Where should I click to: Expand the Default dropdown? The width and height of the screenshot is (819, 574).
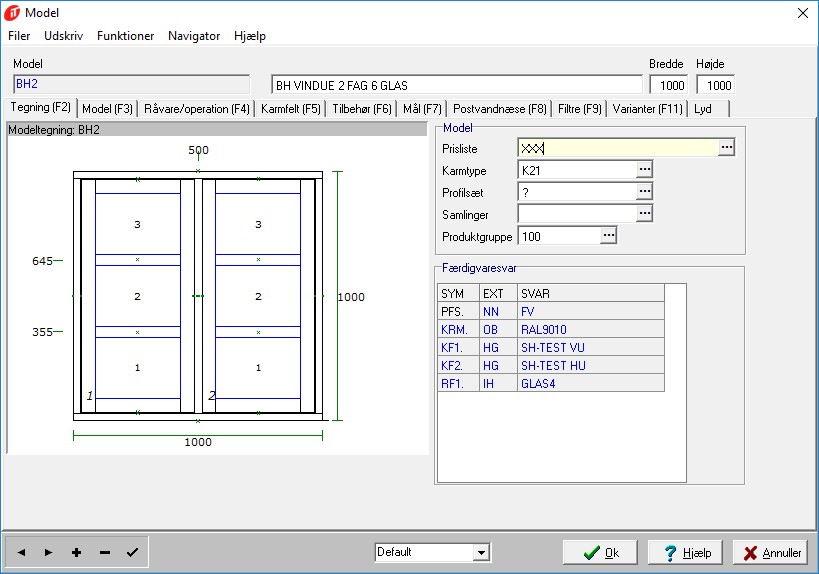482,552
